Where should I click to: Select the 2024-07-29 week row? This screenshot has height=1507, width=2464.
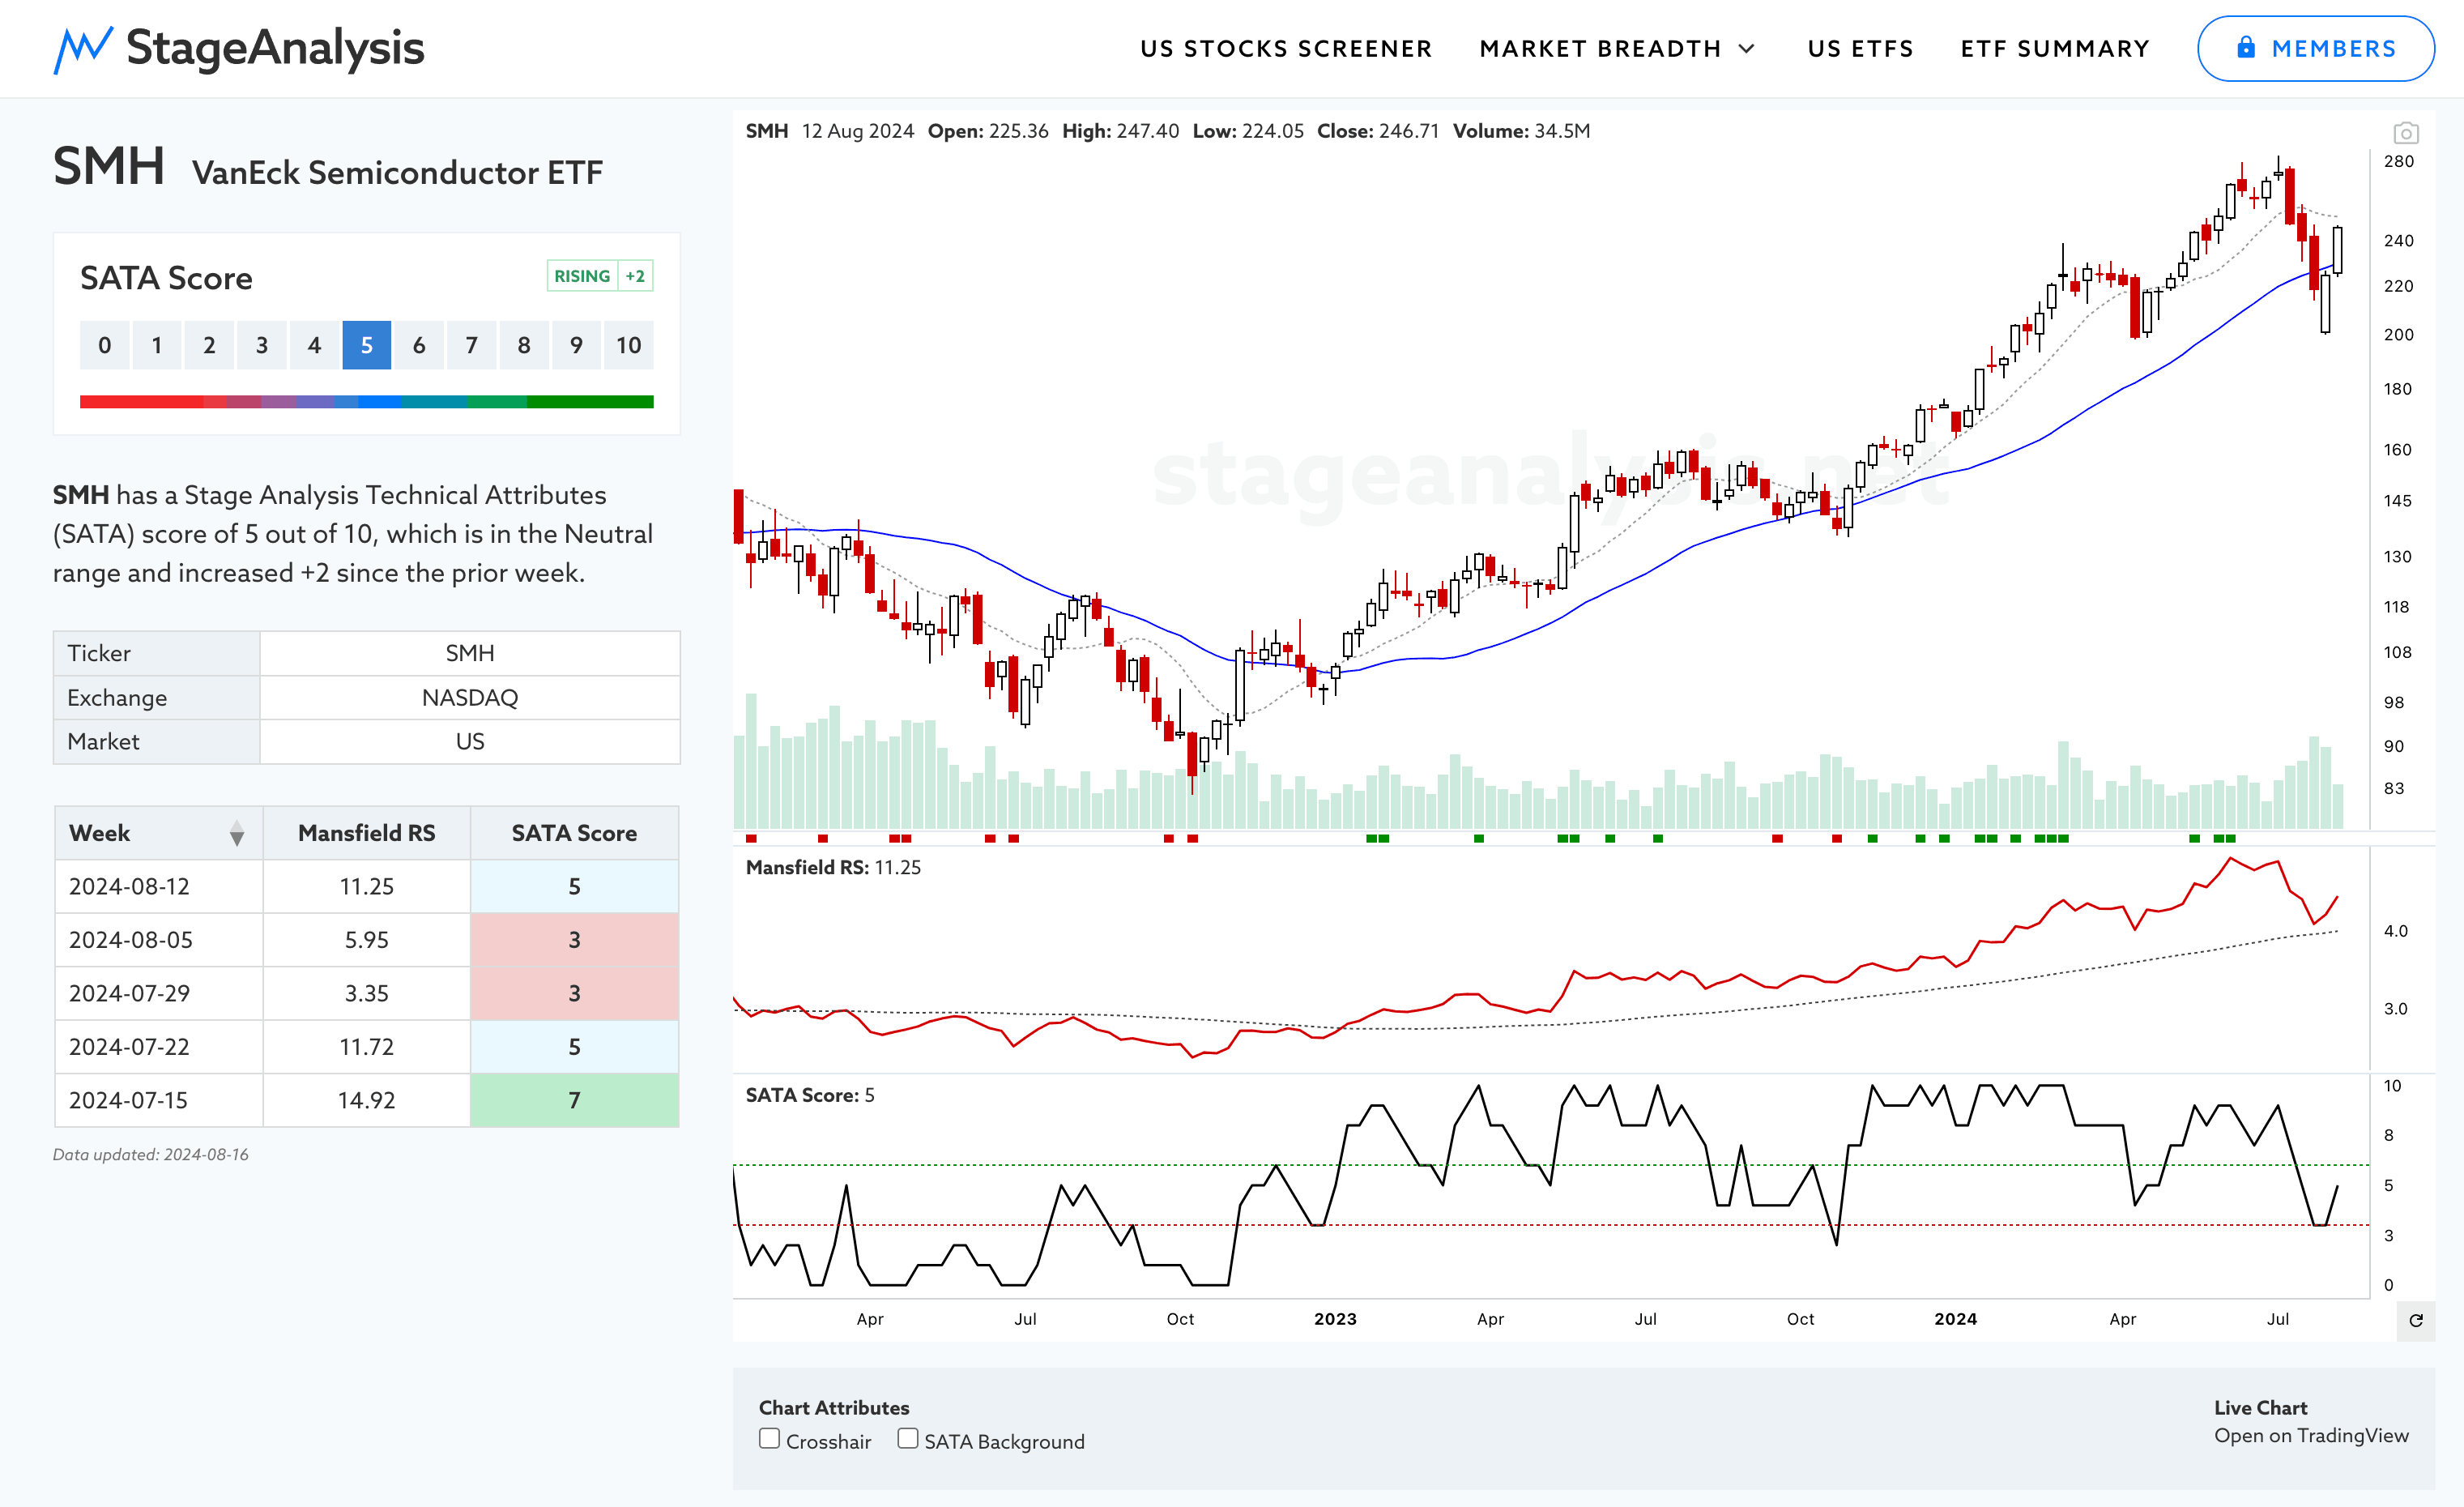(x=367, y=993)
